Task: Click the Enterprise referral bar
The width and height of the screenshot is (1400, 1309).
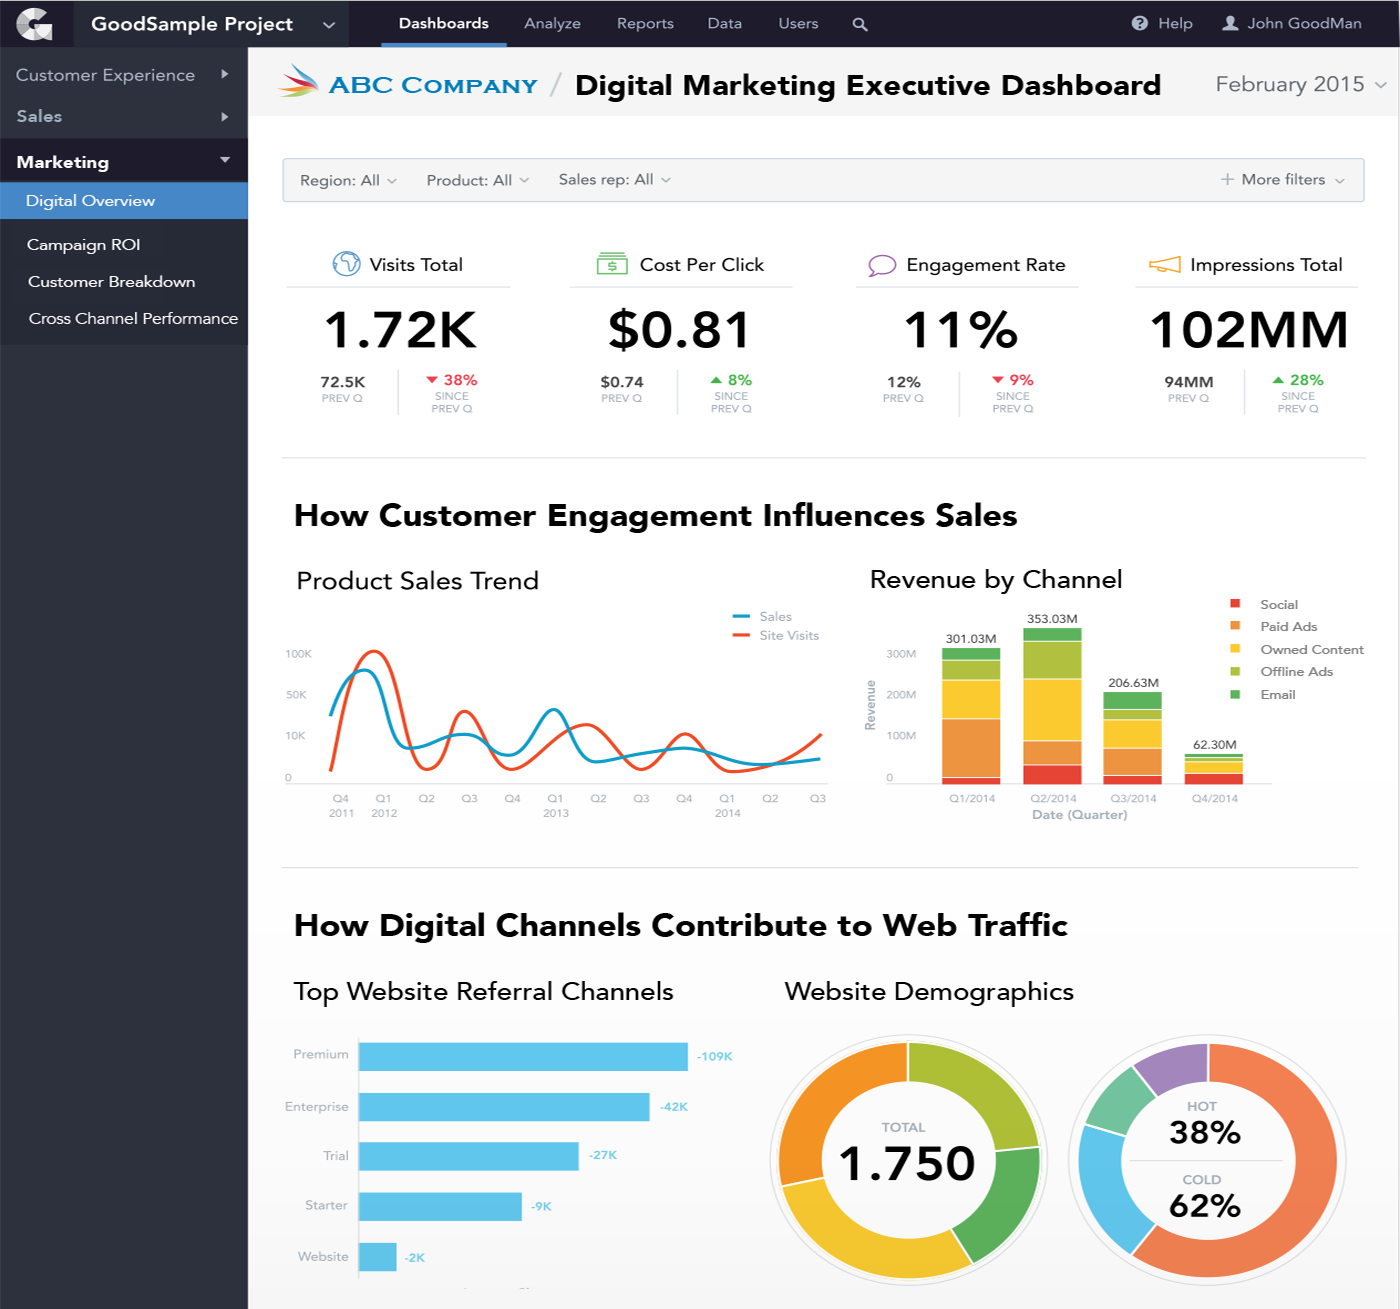Action: tap(504, 1106)
